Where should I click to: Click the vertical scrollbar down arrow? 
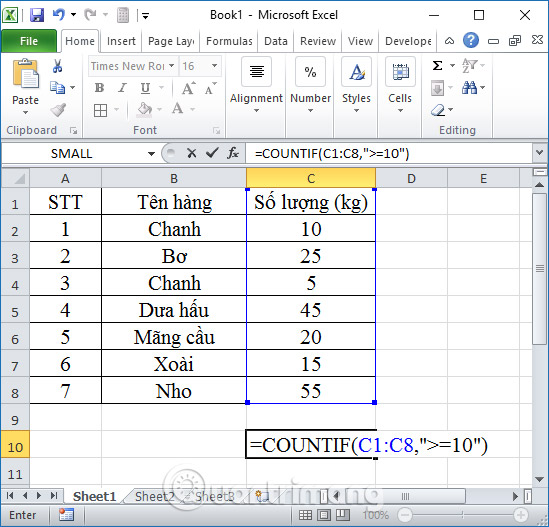click(x=539, y=479)
